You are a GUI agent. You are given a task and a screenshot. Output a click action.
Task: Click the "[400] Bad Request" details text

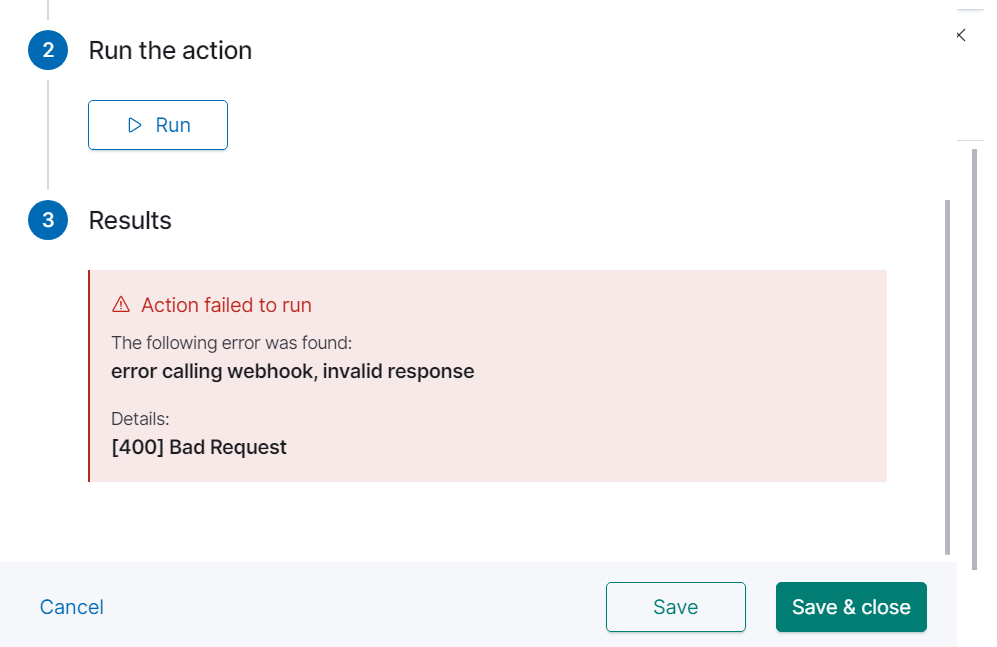[x=199, y=447]
